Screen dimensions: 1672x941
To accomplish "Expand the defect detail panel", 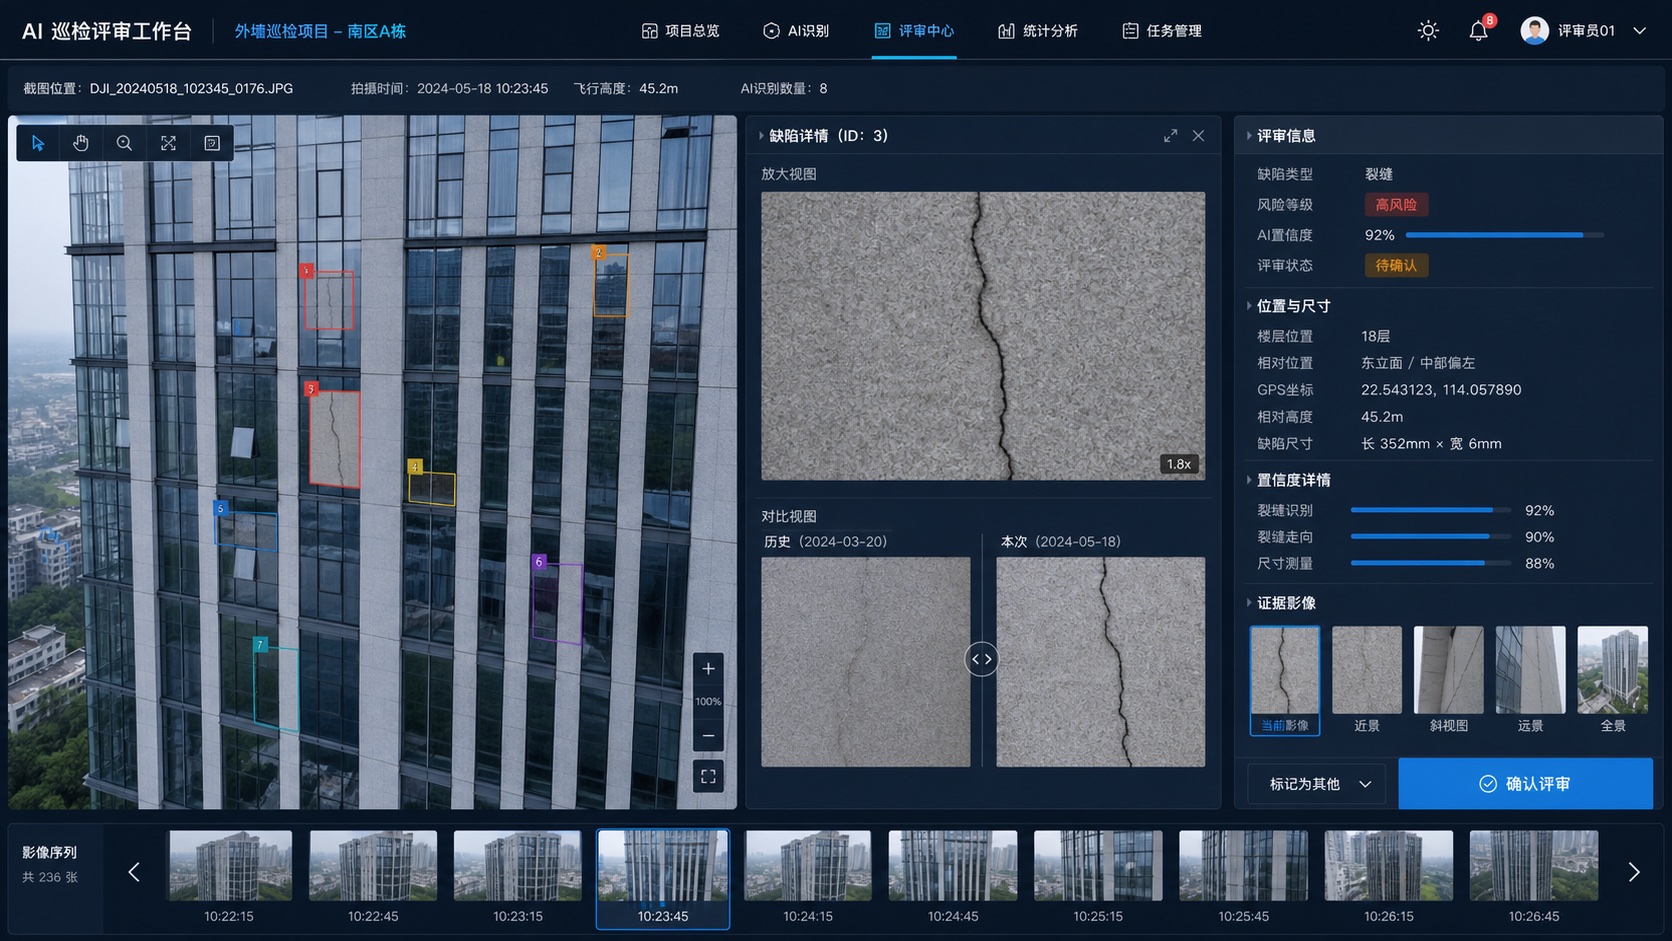I will 1170,135.
